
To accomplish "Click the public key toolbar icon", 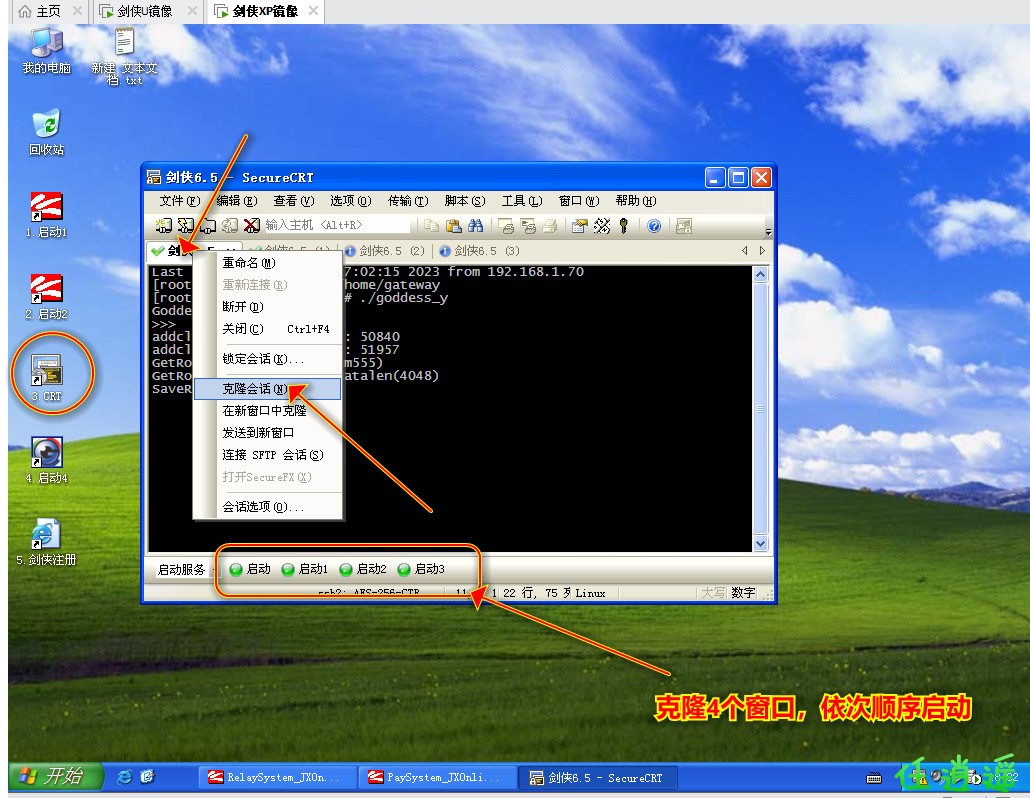I will point(624,226).
